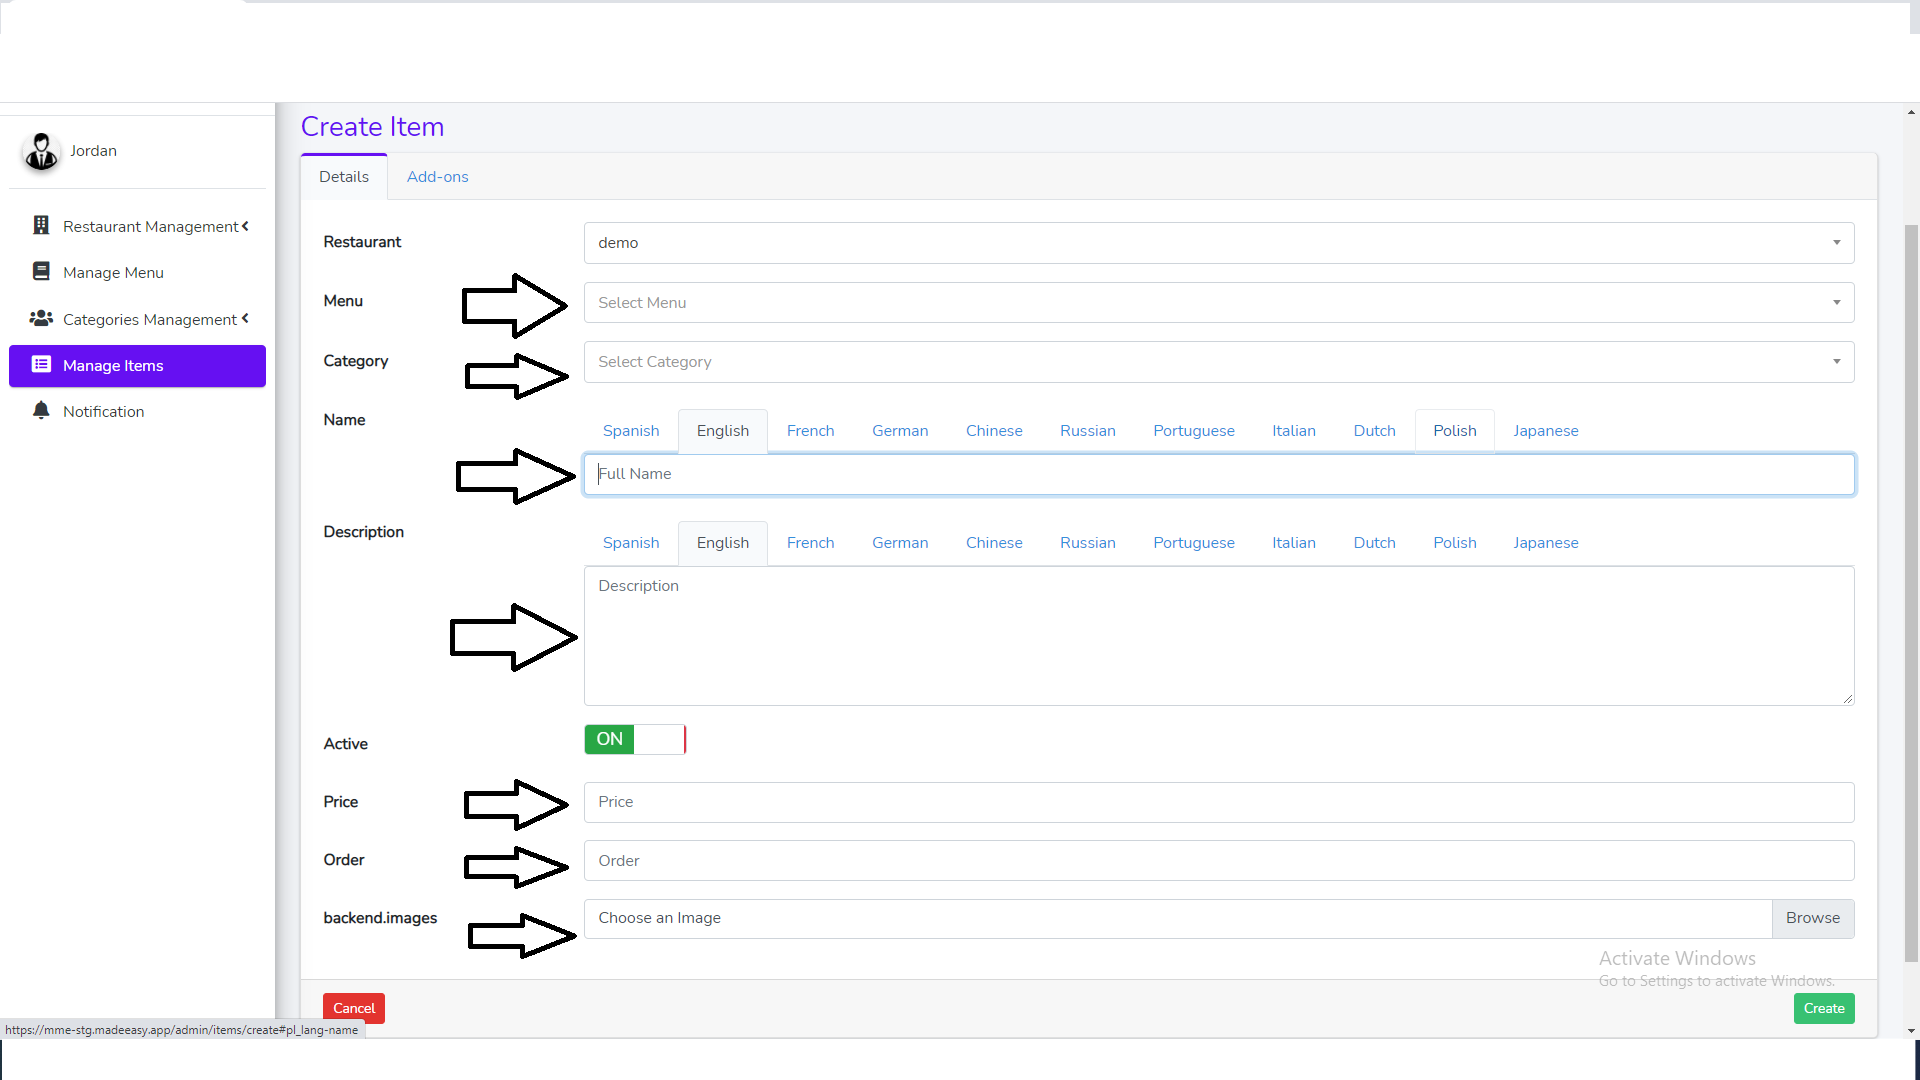Select Dutch tab for Name
Viewport: 1920px width, 1080px height.
coord(1374,431)
